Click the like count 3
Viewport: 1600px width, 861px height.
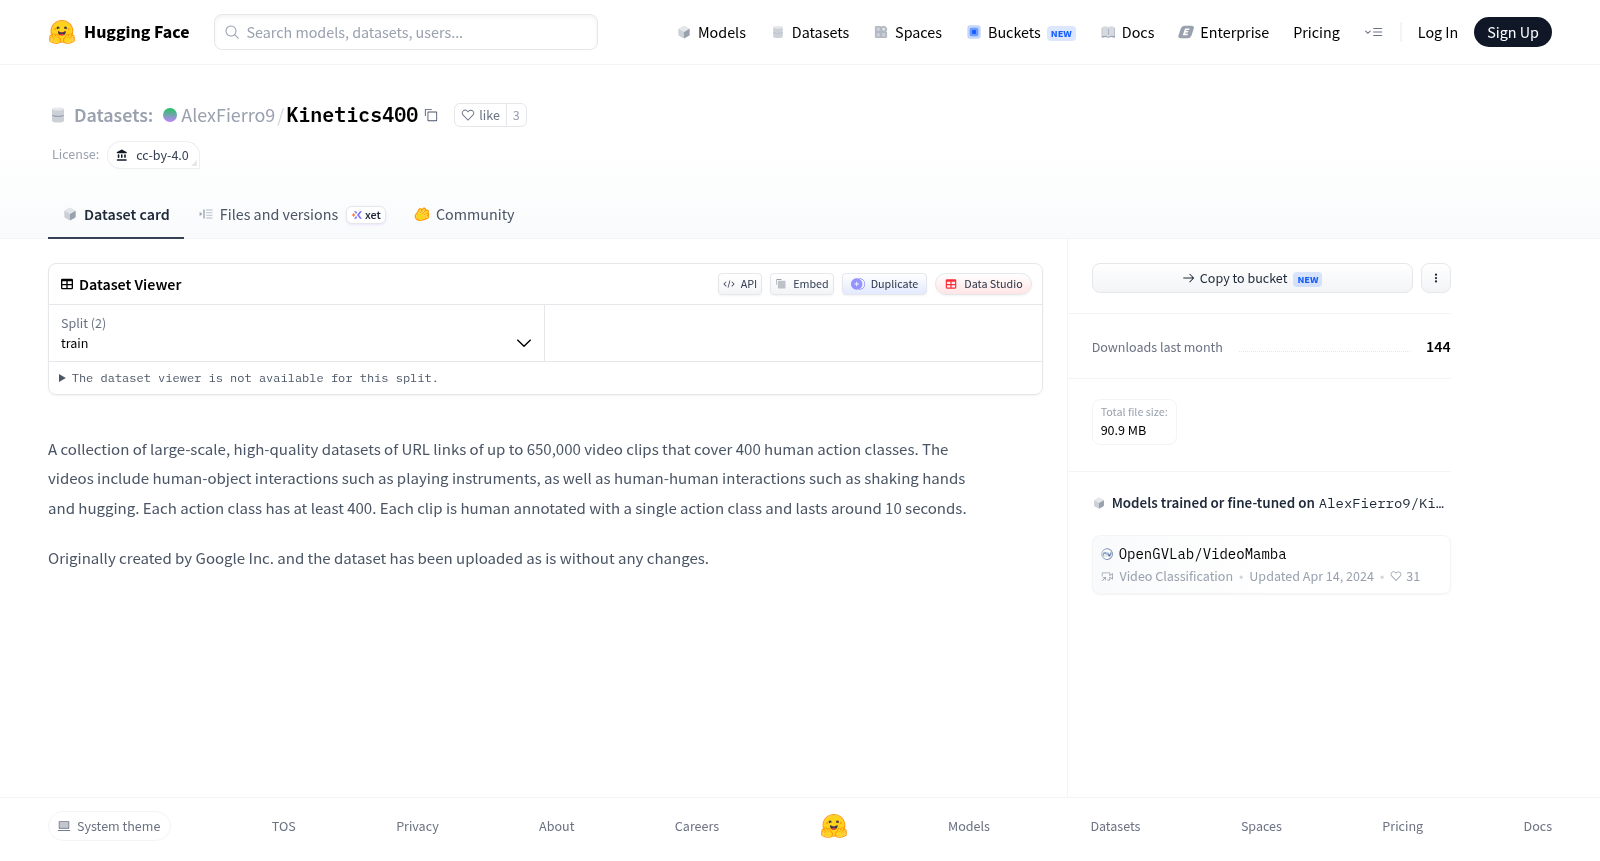(516, 115)
